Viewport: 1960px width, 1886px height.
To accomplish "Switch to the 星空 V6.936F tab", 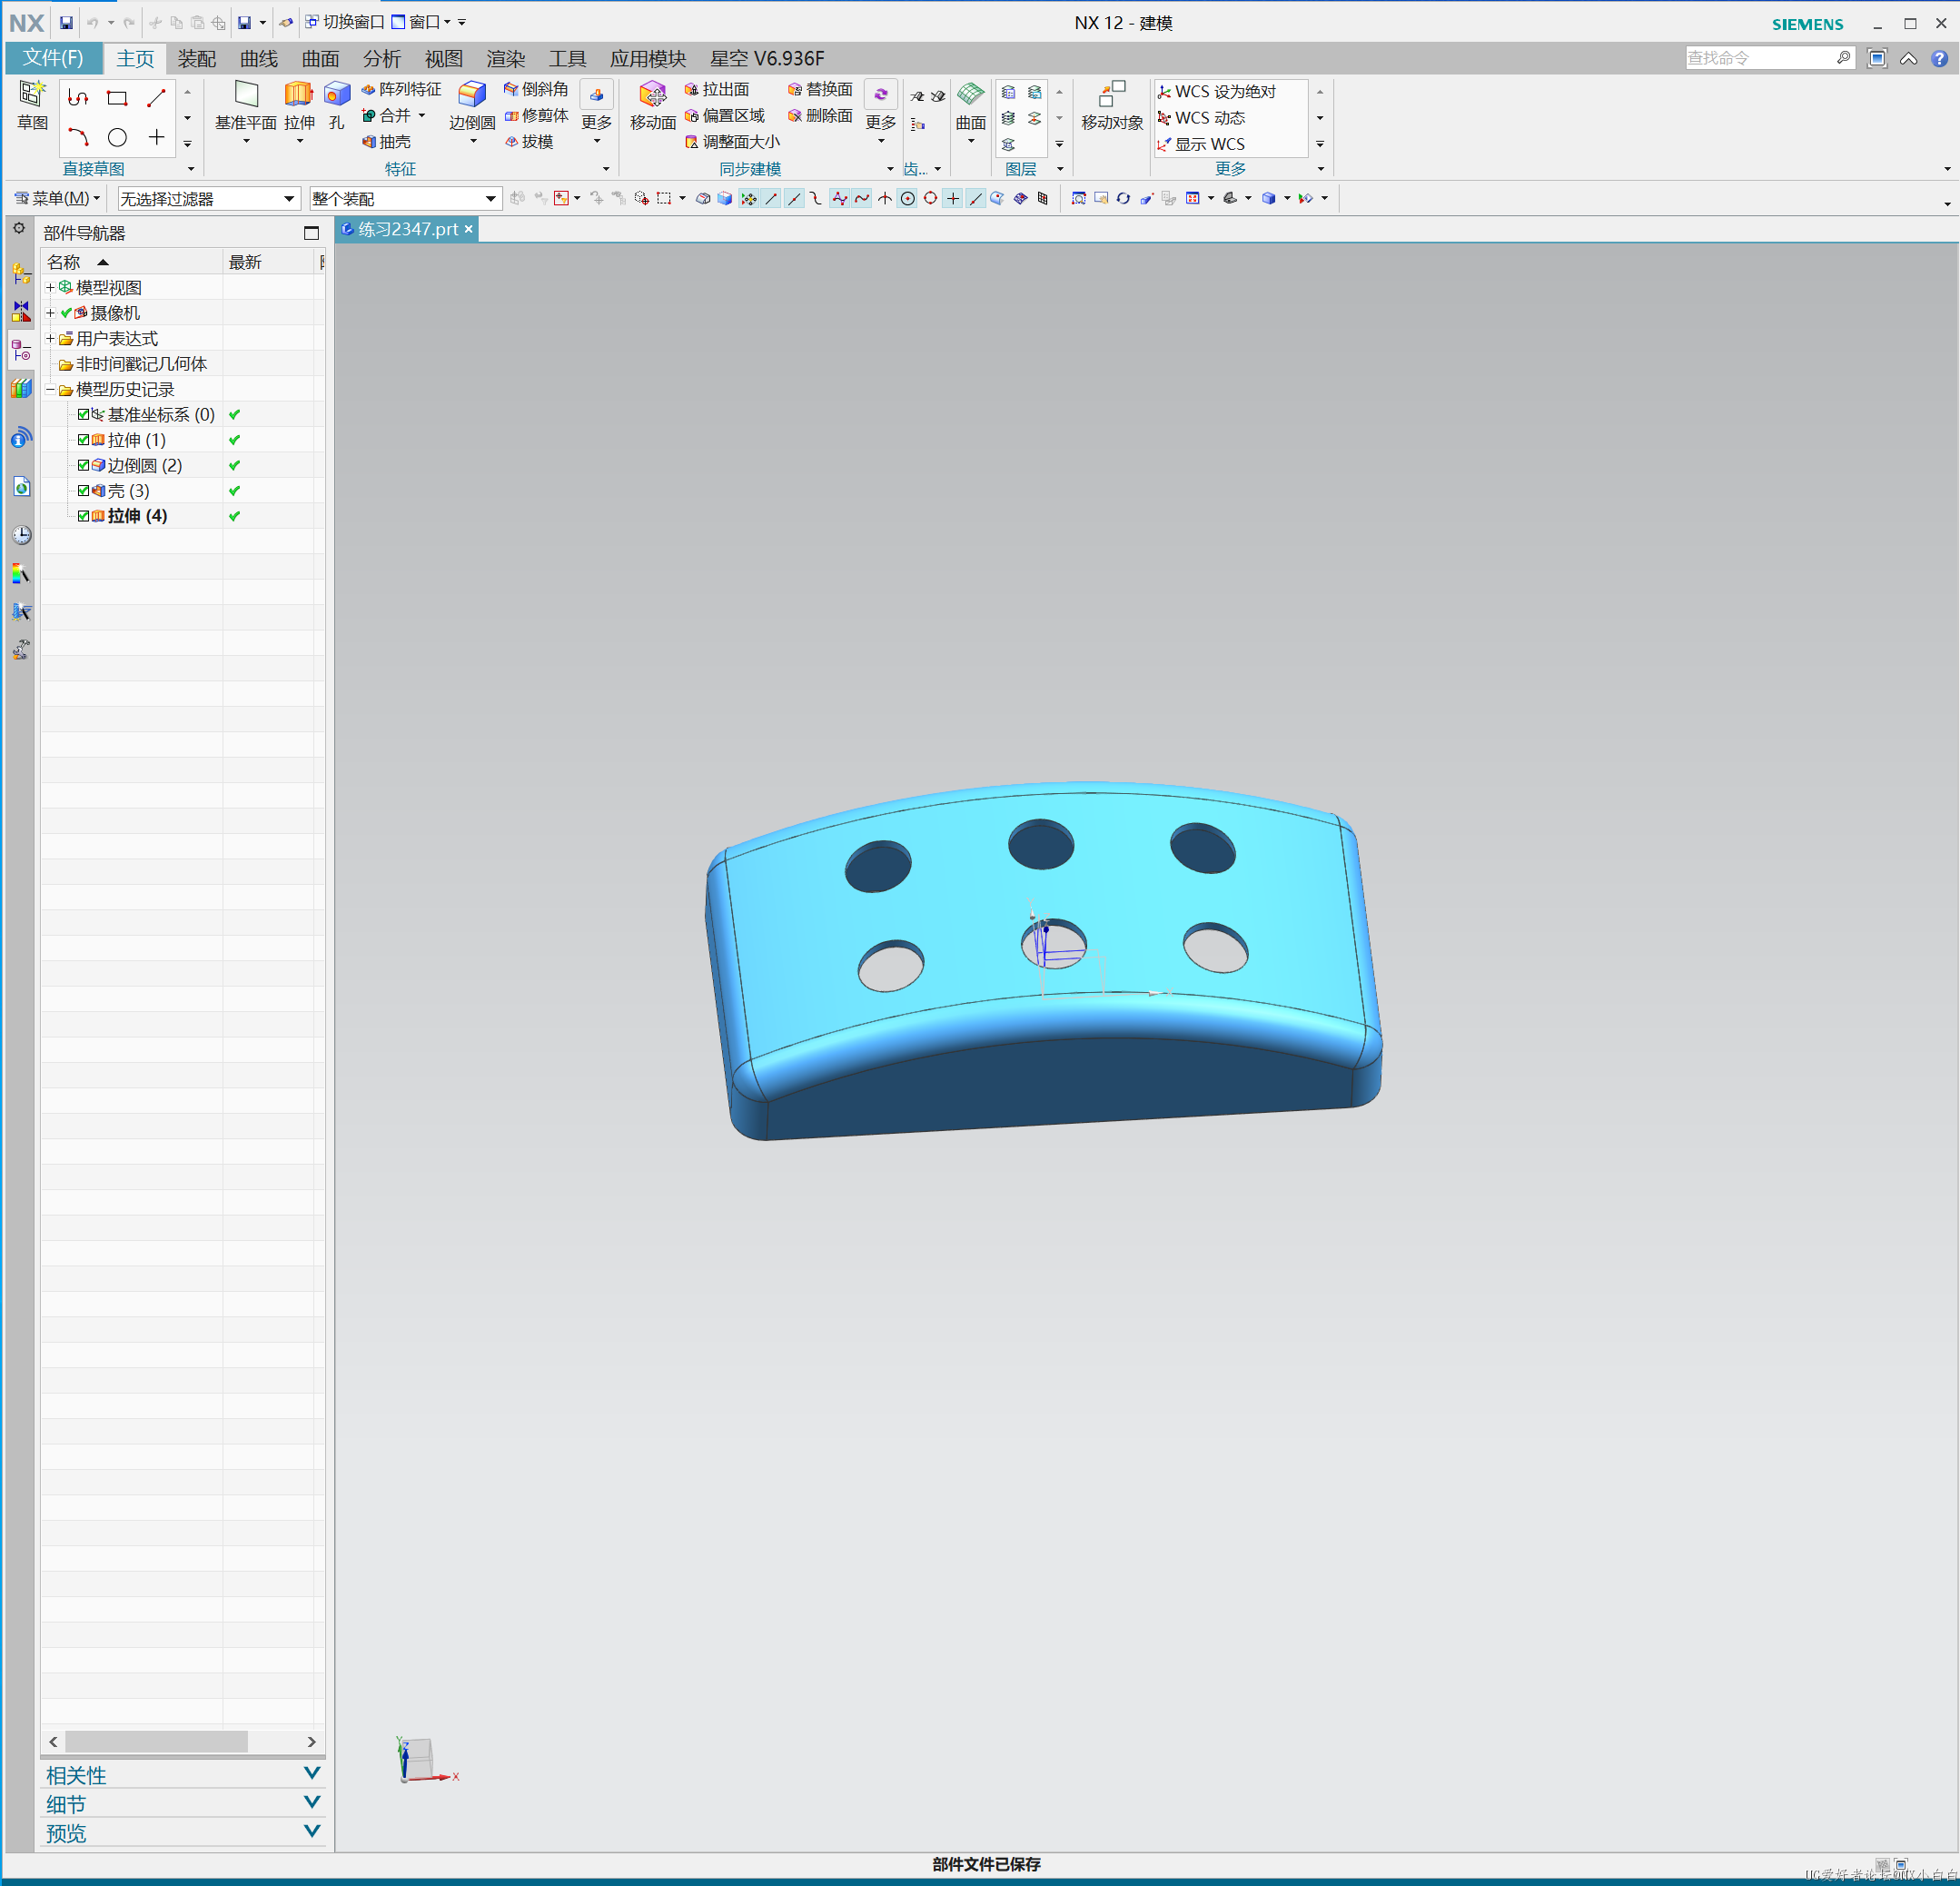I will click(x=767, y=58).
